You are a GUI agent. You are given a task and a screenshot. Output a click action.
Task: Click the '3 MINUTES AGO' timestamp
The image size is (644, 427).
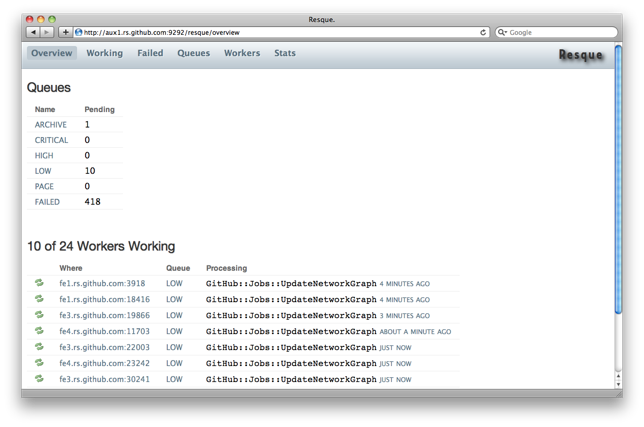click(x=405, y=316)
